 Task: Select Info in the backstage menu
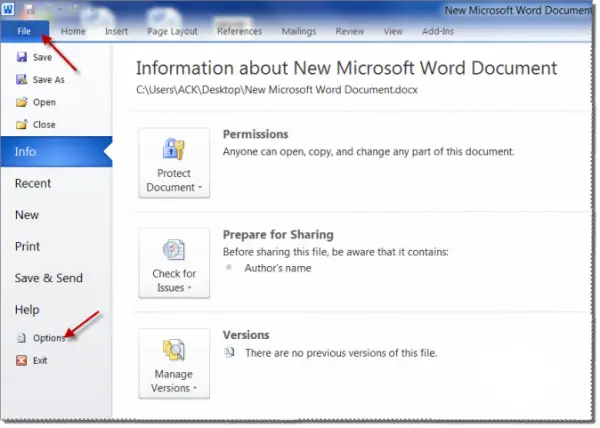point(56,151)
